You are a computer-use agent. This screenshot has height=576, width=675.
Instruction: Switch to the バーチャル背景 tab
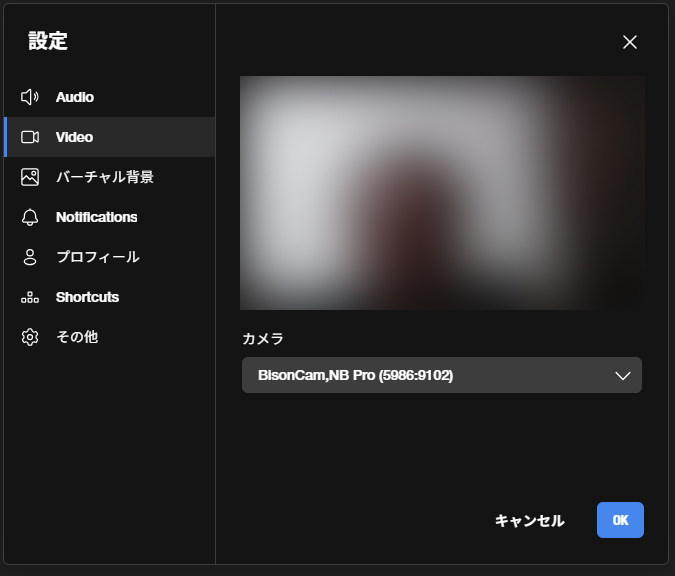110,177
